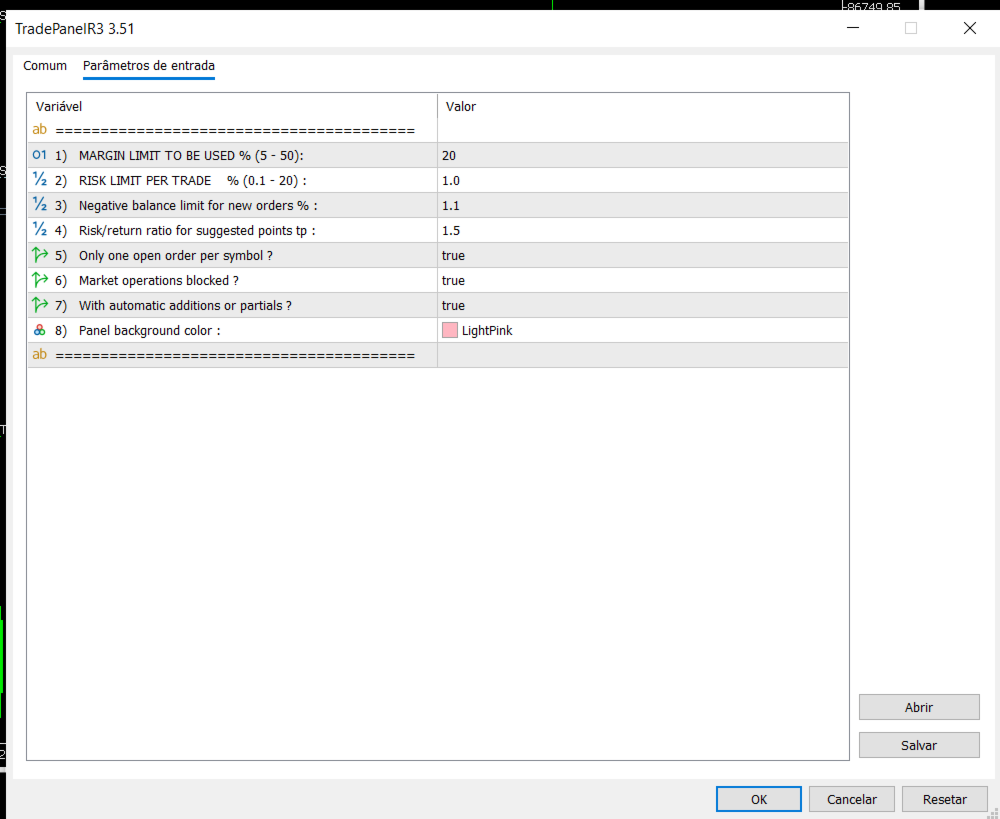Toggle true value for Market operations blocked

pos(642,280)
